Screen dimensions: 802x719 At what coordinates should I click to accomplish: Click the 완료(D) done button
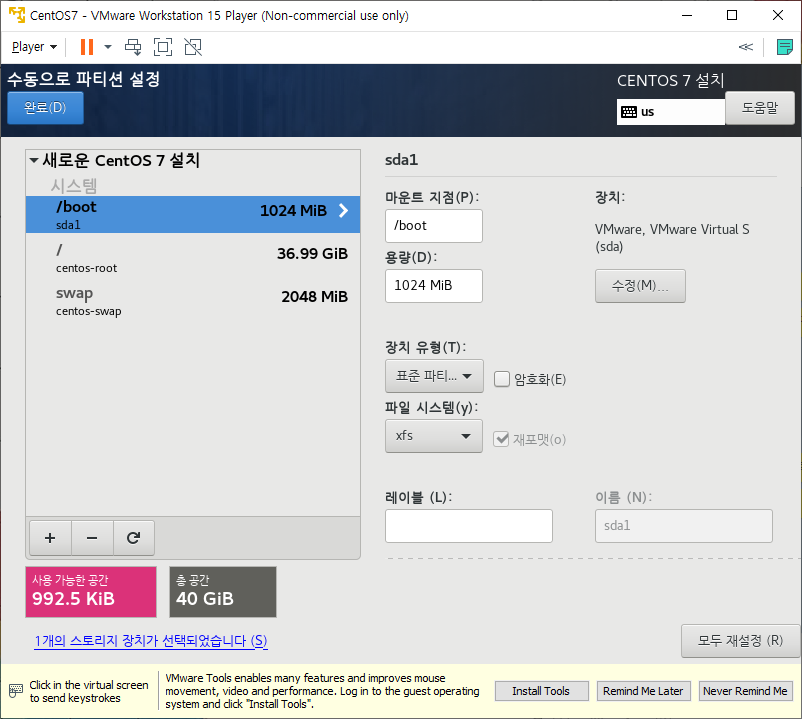[x=46, y=108]
